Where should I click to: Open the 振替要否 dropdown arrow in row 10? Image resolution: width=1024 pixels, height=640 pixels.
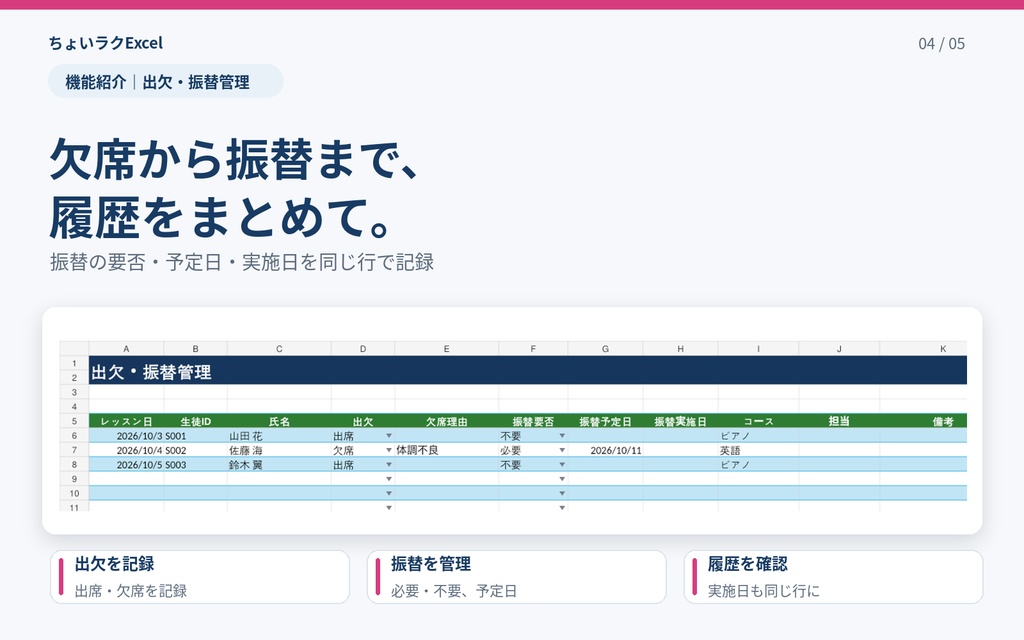point(562,493)
